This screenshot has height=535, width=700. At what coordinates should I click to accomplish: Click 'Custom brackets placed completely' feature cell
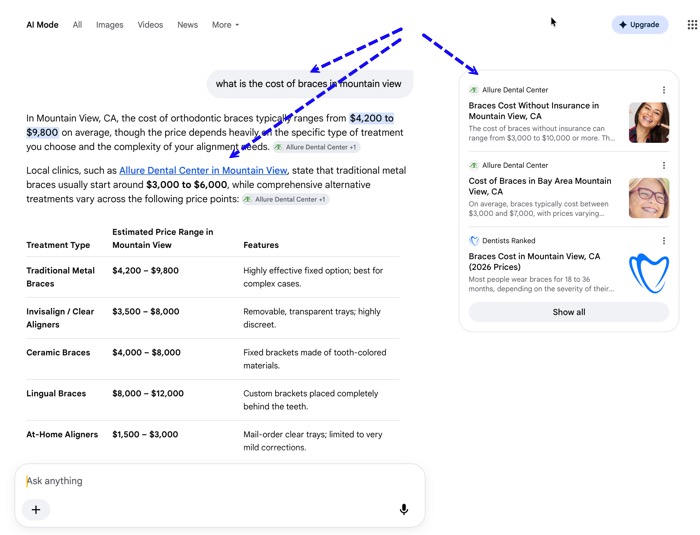click(311, 400)
